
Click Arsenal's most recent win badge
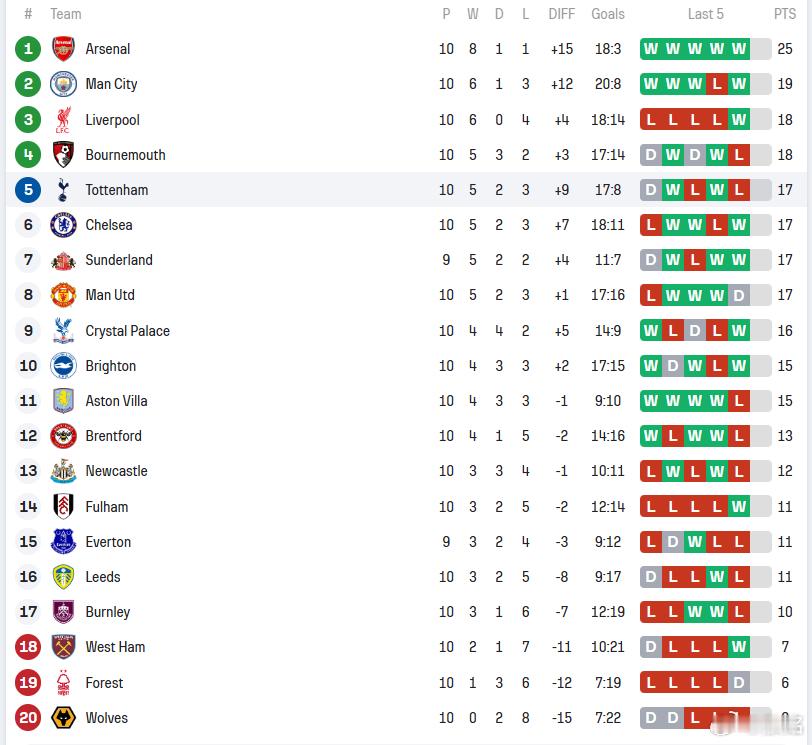click(x=739, y=49)
